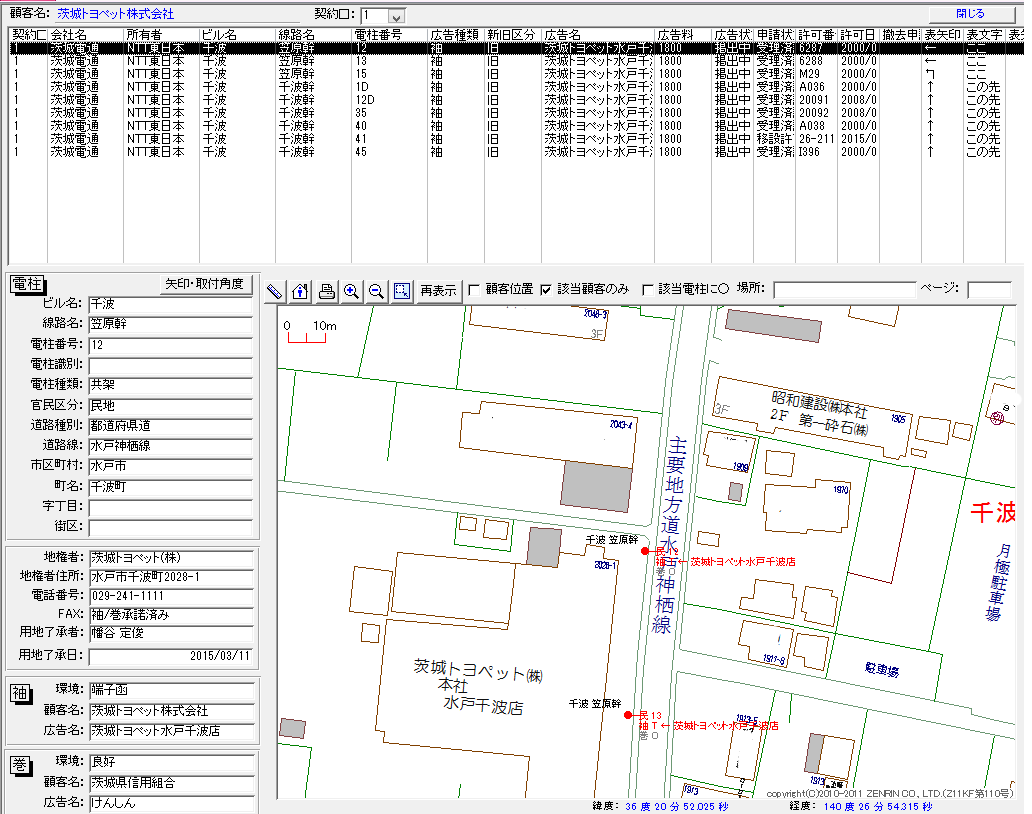Click the 会社名 column header
The image size is (1032, 814).
[86, 35]
